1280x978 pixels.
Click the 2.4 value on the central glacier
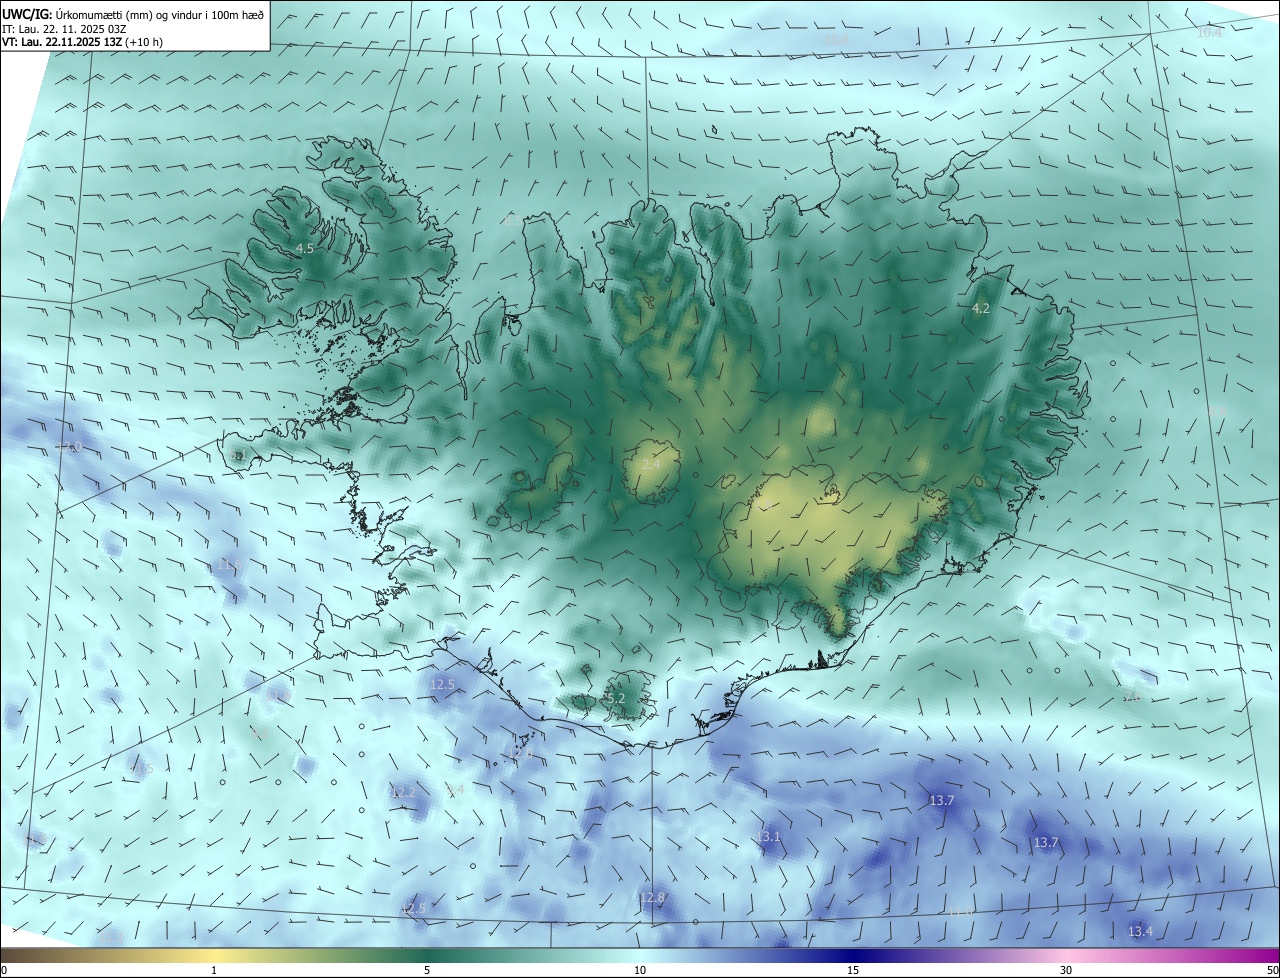click(x=651, y=465)
